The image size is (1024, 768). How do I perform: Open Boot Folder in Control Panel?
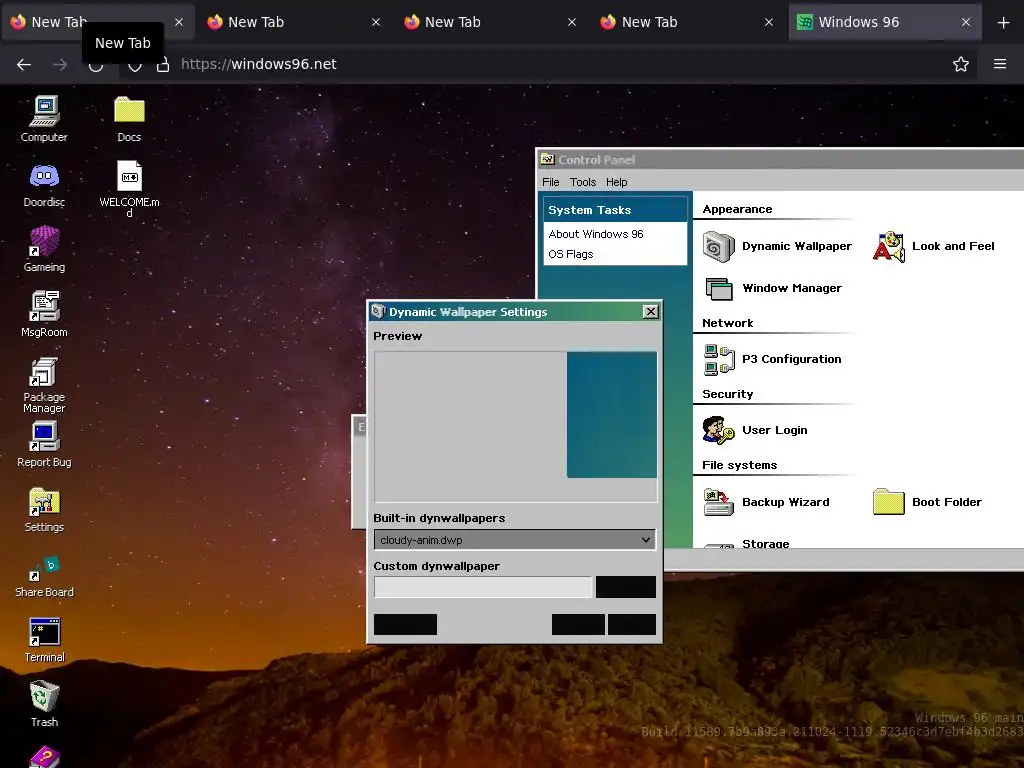pyautogui.click(x=927, y=502)
